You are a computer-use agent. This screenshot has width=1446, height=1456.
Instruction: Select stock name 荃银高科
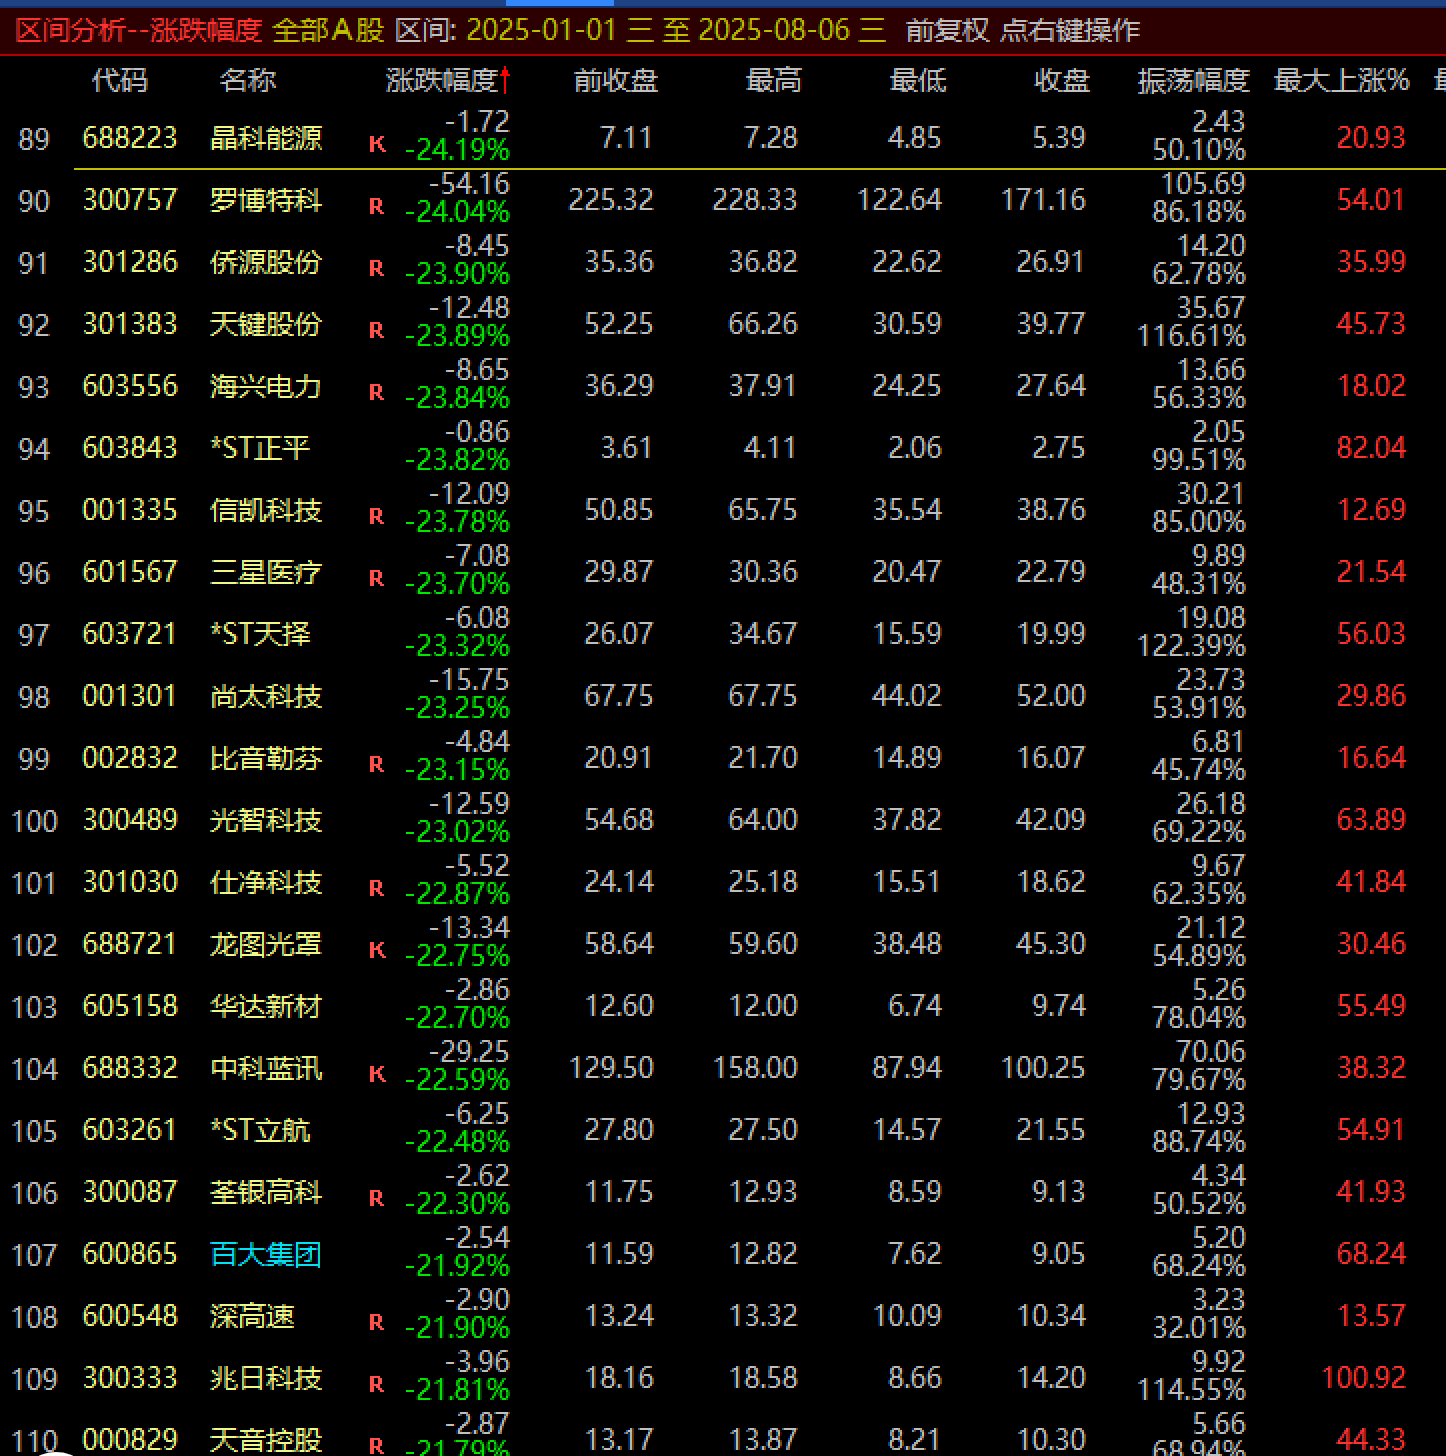(266, 1192)
